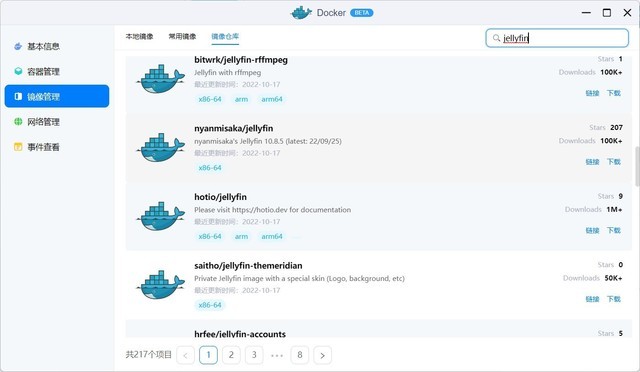Image resolution: width=640 pixels, height=372 pixels.
Task: Switch to 常用镜像 tab
Action: 182,36
